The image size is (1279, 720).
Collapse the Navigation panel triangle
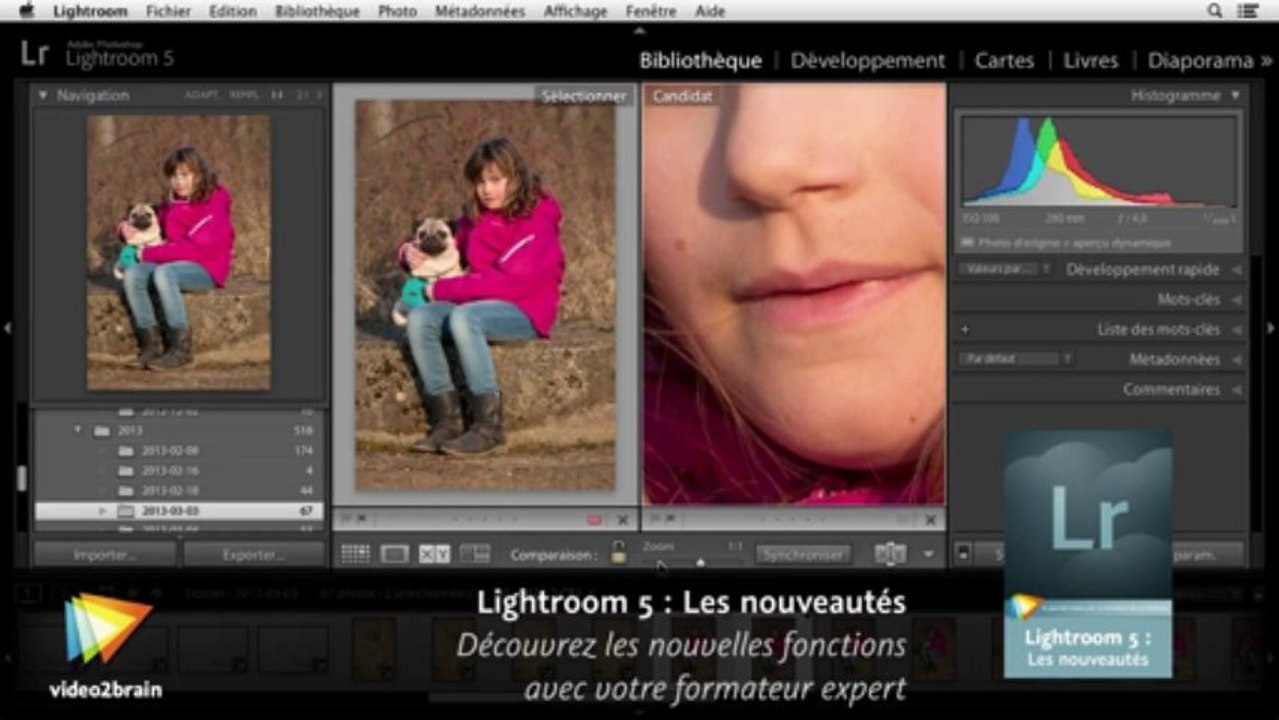pyautogui.click(x=43, y=95)
